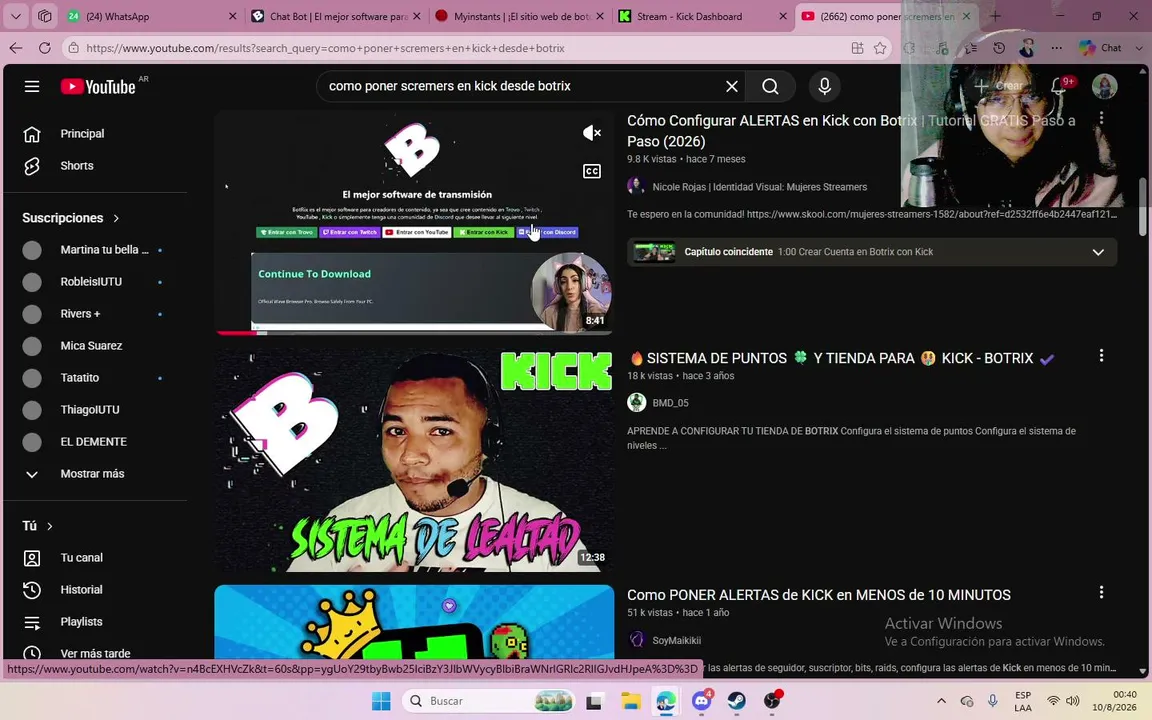Open browser settings three-dots menu
This screenshot has height=720, width=1152.
coord(1056,48)
